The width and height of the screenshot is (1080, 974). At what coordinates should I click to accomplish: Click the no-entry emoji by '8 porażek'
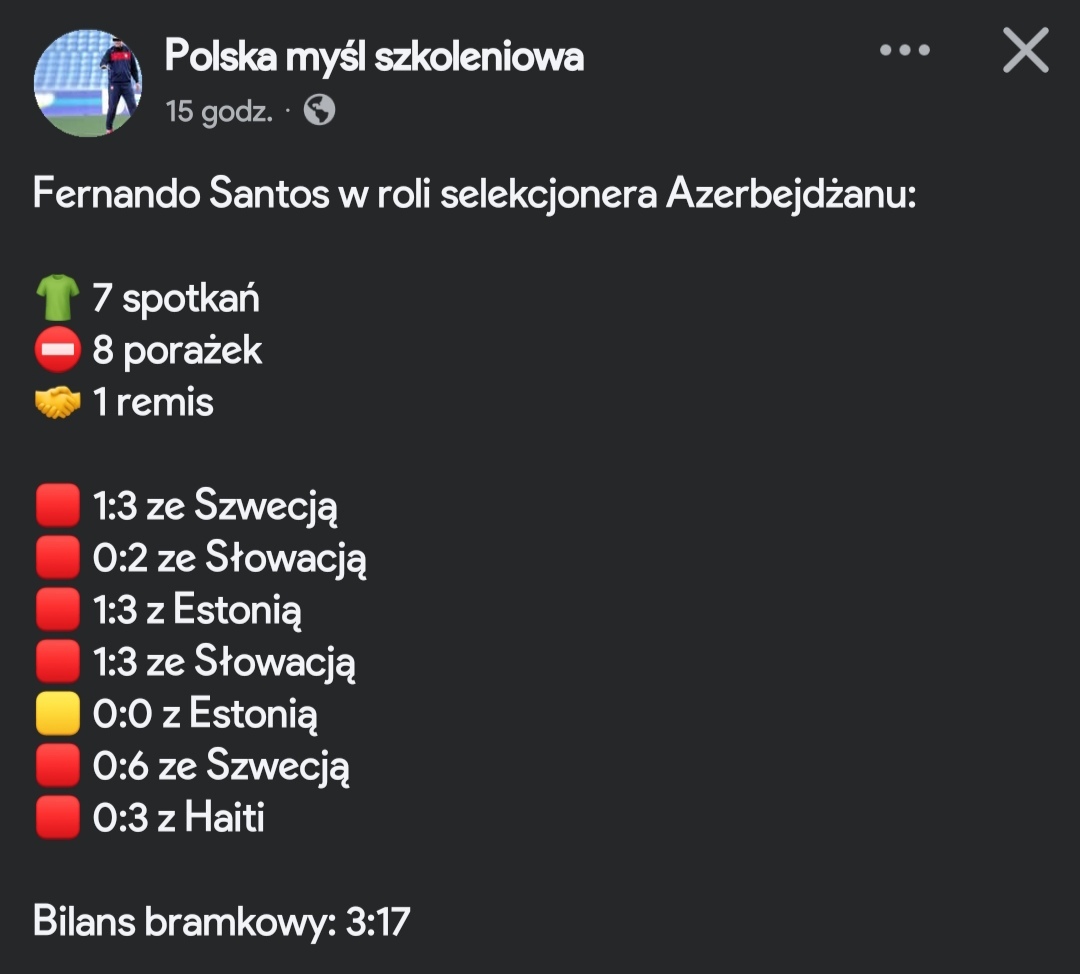pos(57,350)
